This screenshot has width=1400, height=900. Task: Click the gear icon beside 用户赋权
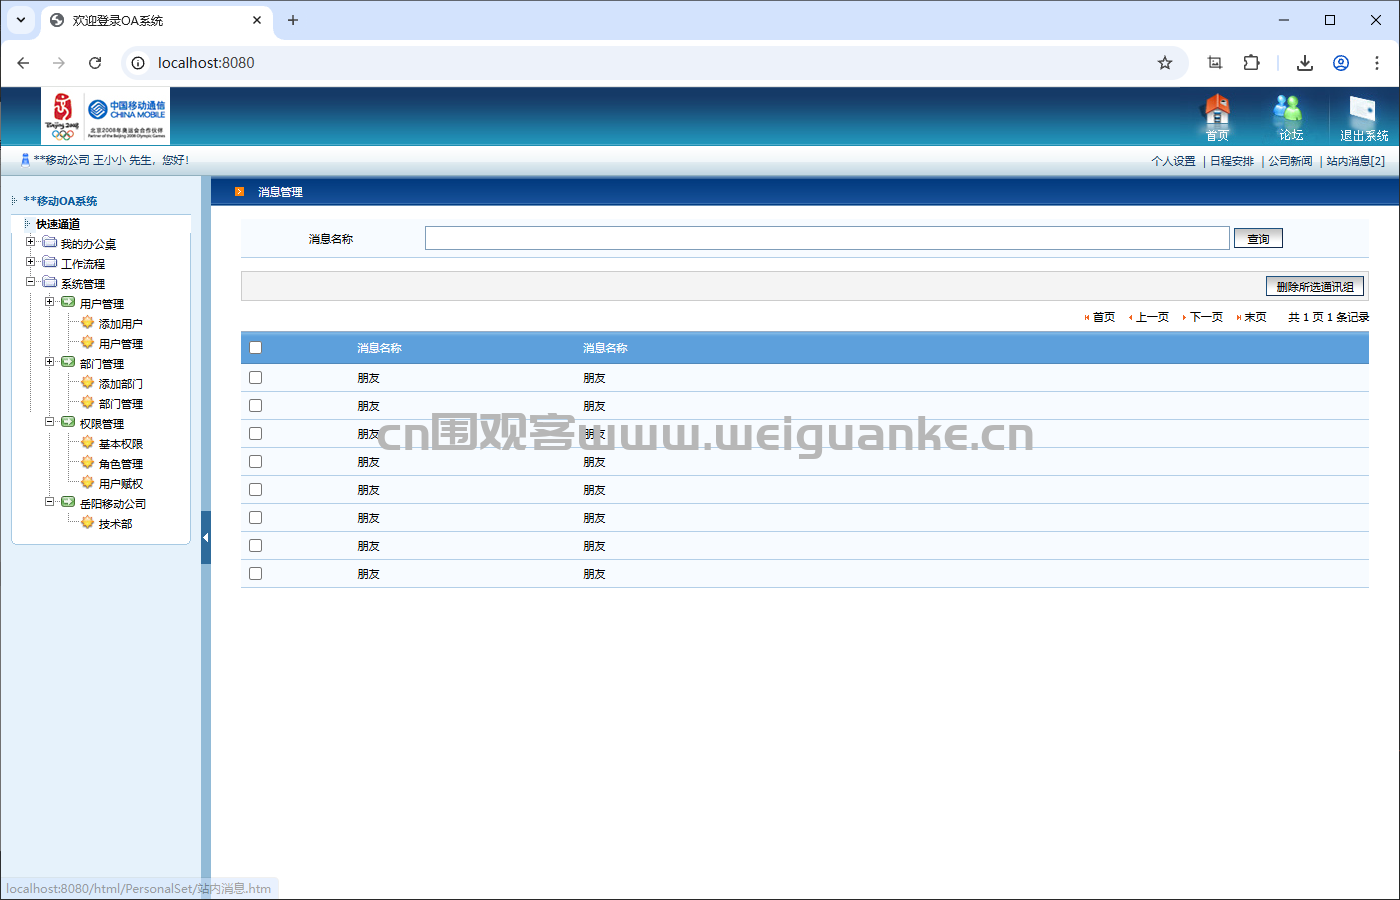click(87, 482)
